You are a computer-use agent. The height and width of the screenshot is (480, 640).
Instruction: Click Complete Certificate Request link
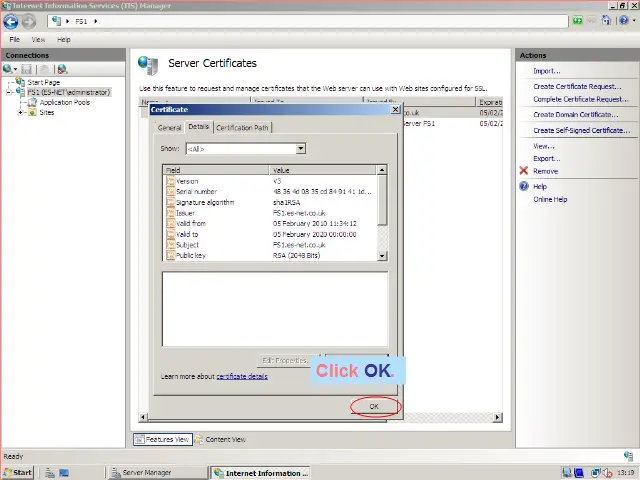581,99
